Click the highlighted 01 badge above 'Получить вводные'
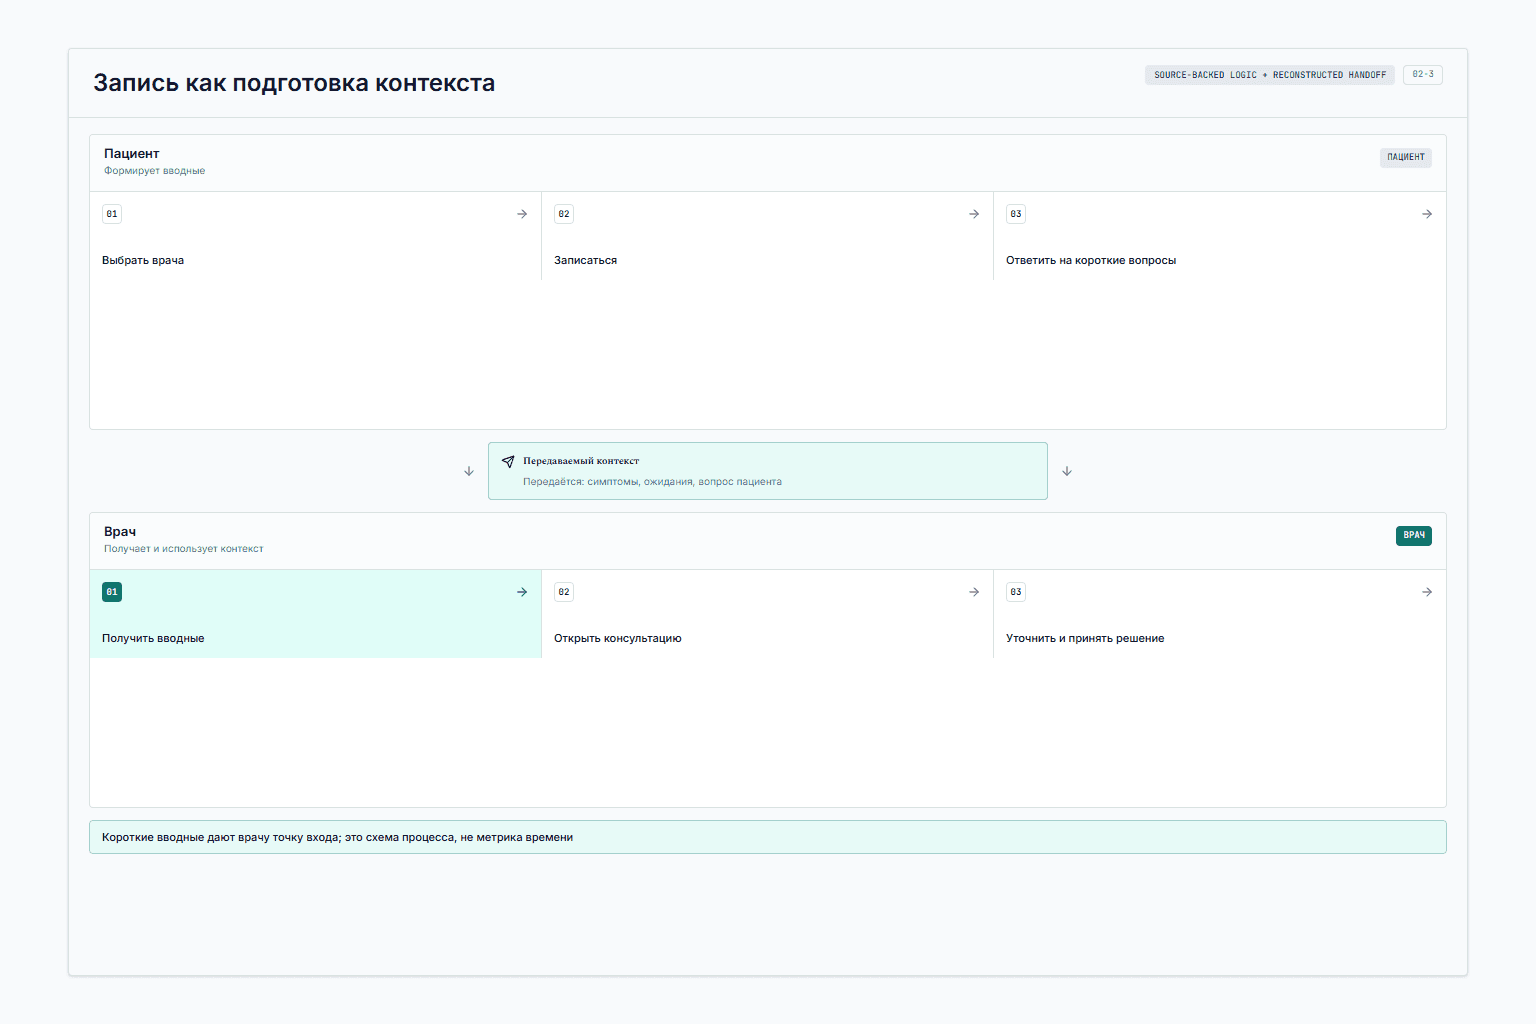This screenshot has height=1024, width=1536. click(112, 592)
